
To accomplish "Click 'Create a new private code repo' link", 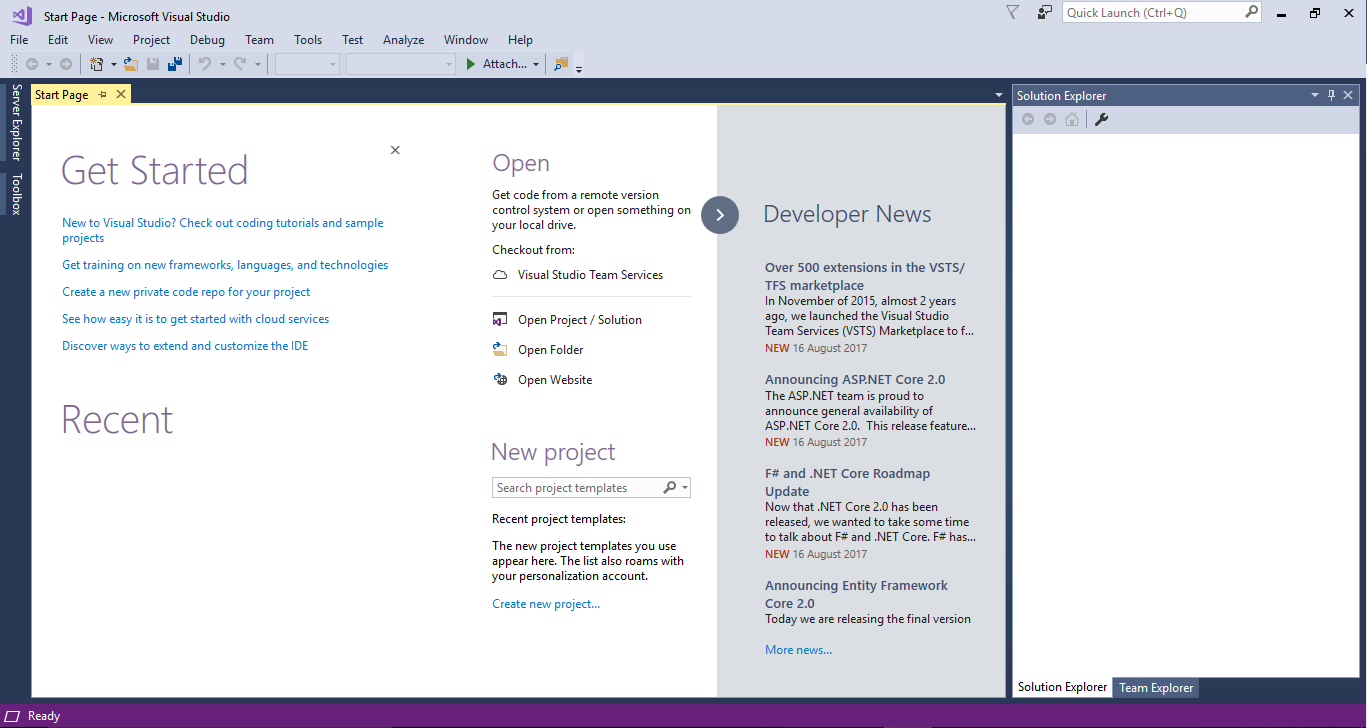I will 186,292.
